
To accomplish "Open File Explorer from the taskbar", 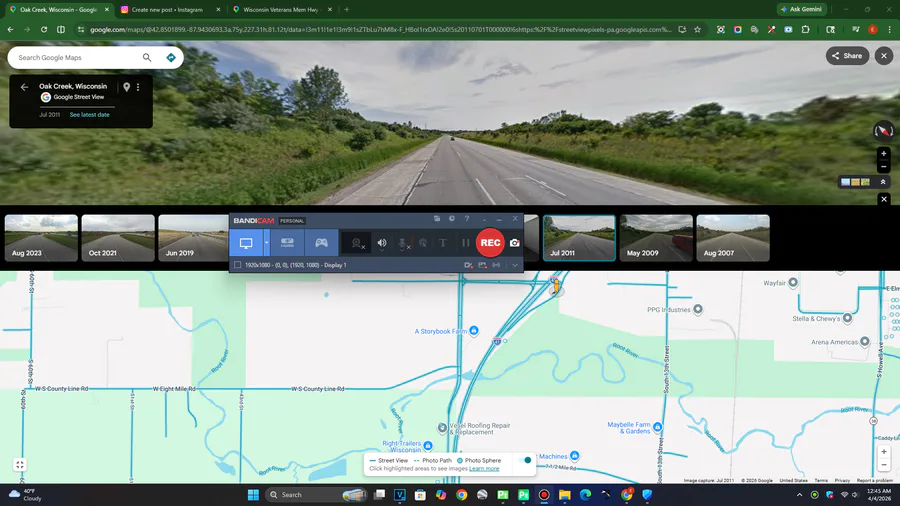I will pyautogui.click(x=565, y=495).
